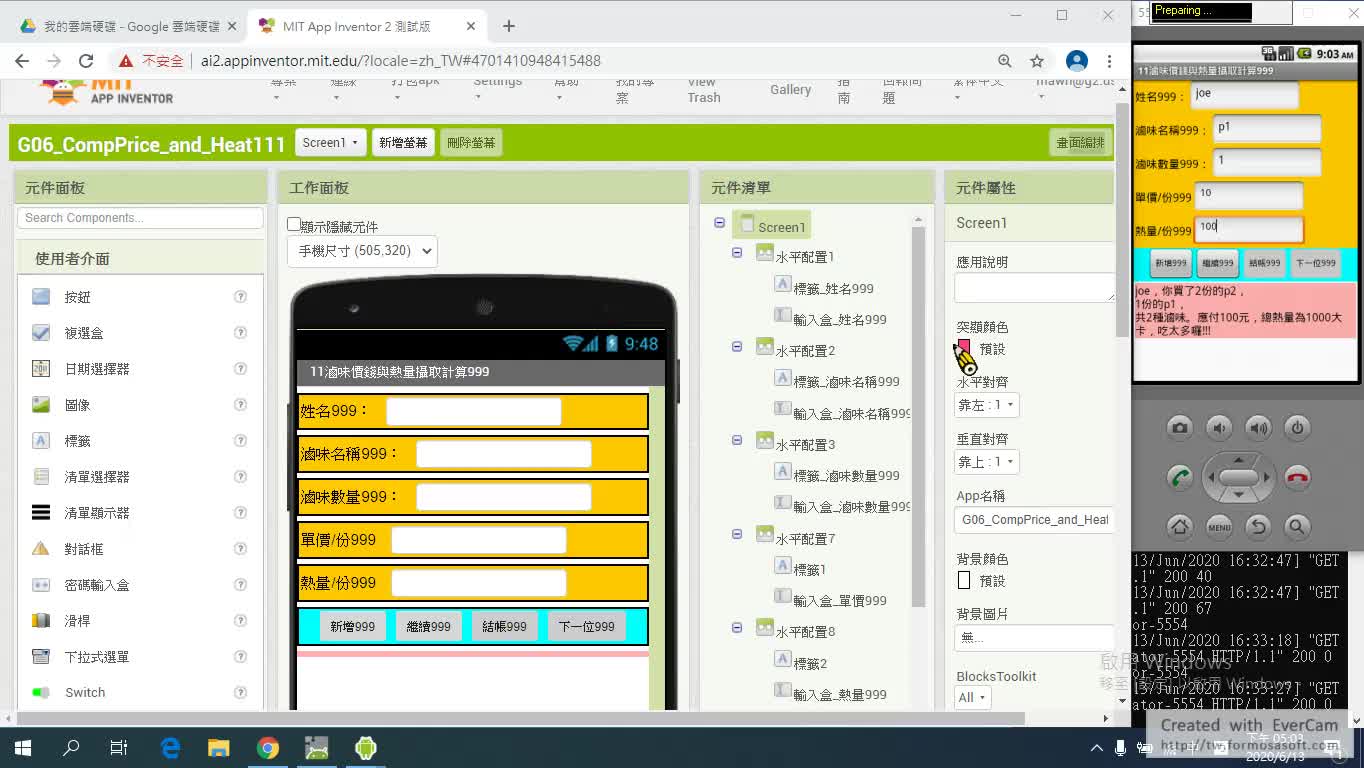The image size is (1364, 768).
Task: Click the Chrome zoom magnifier icon
Action: click(x=1005, y=61)
